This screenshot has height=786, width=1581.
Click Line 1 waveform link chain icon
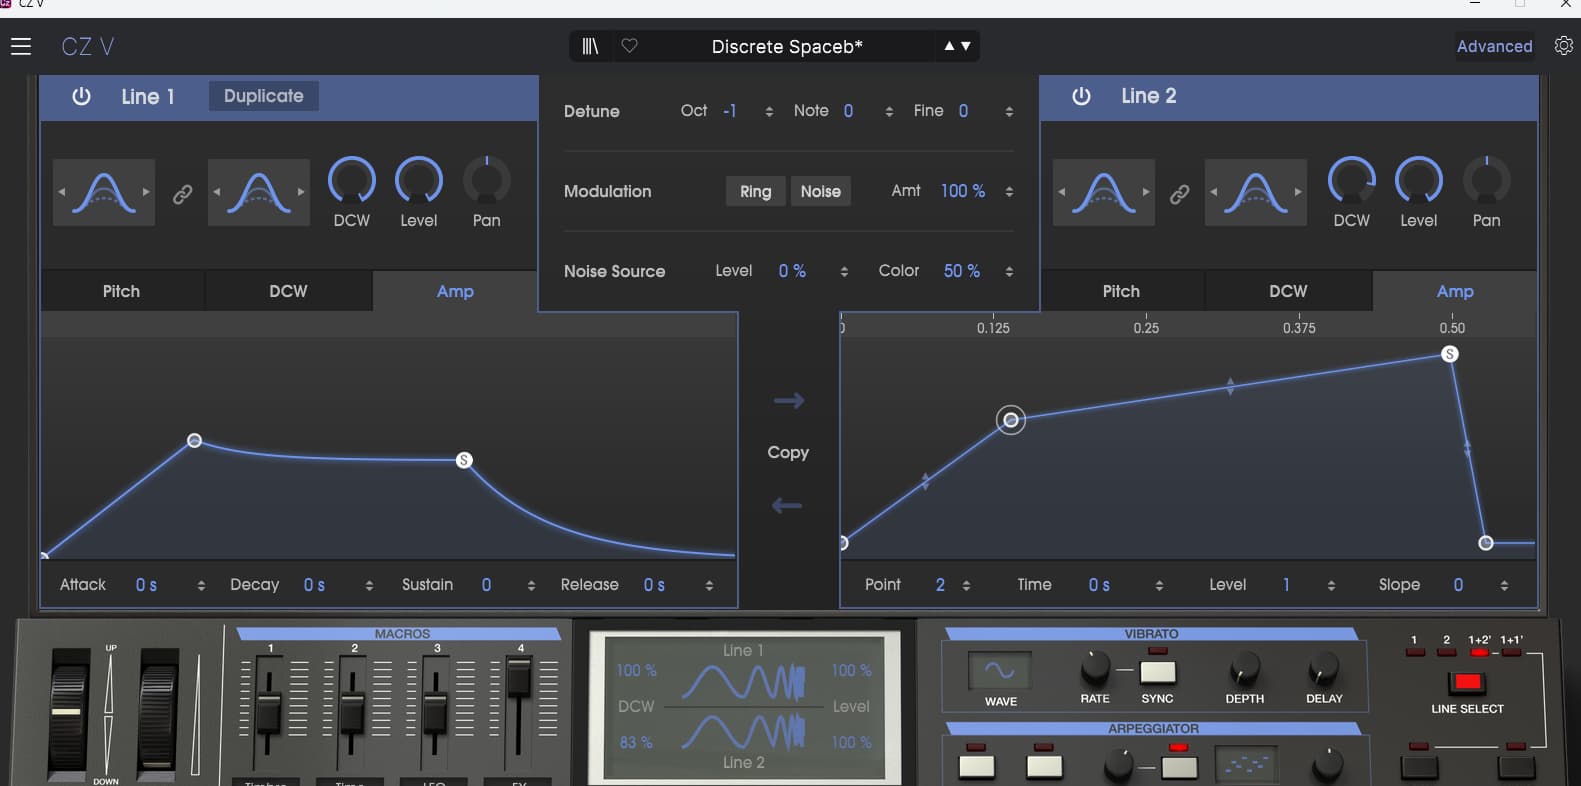[x=182, y=194]
